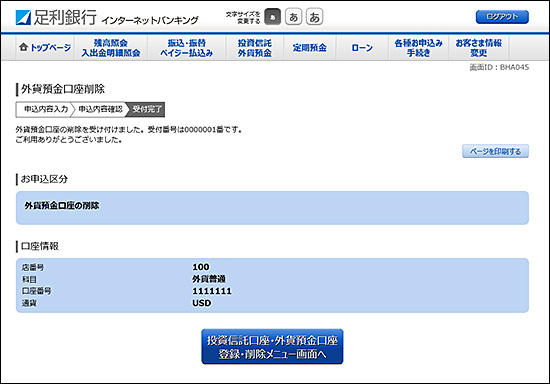Screen dimensions: 550x384
Task: Click the 外貨預金口座削除 page heading
Action: (x=63, y=89)
